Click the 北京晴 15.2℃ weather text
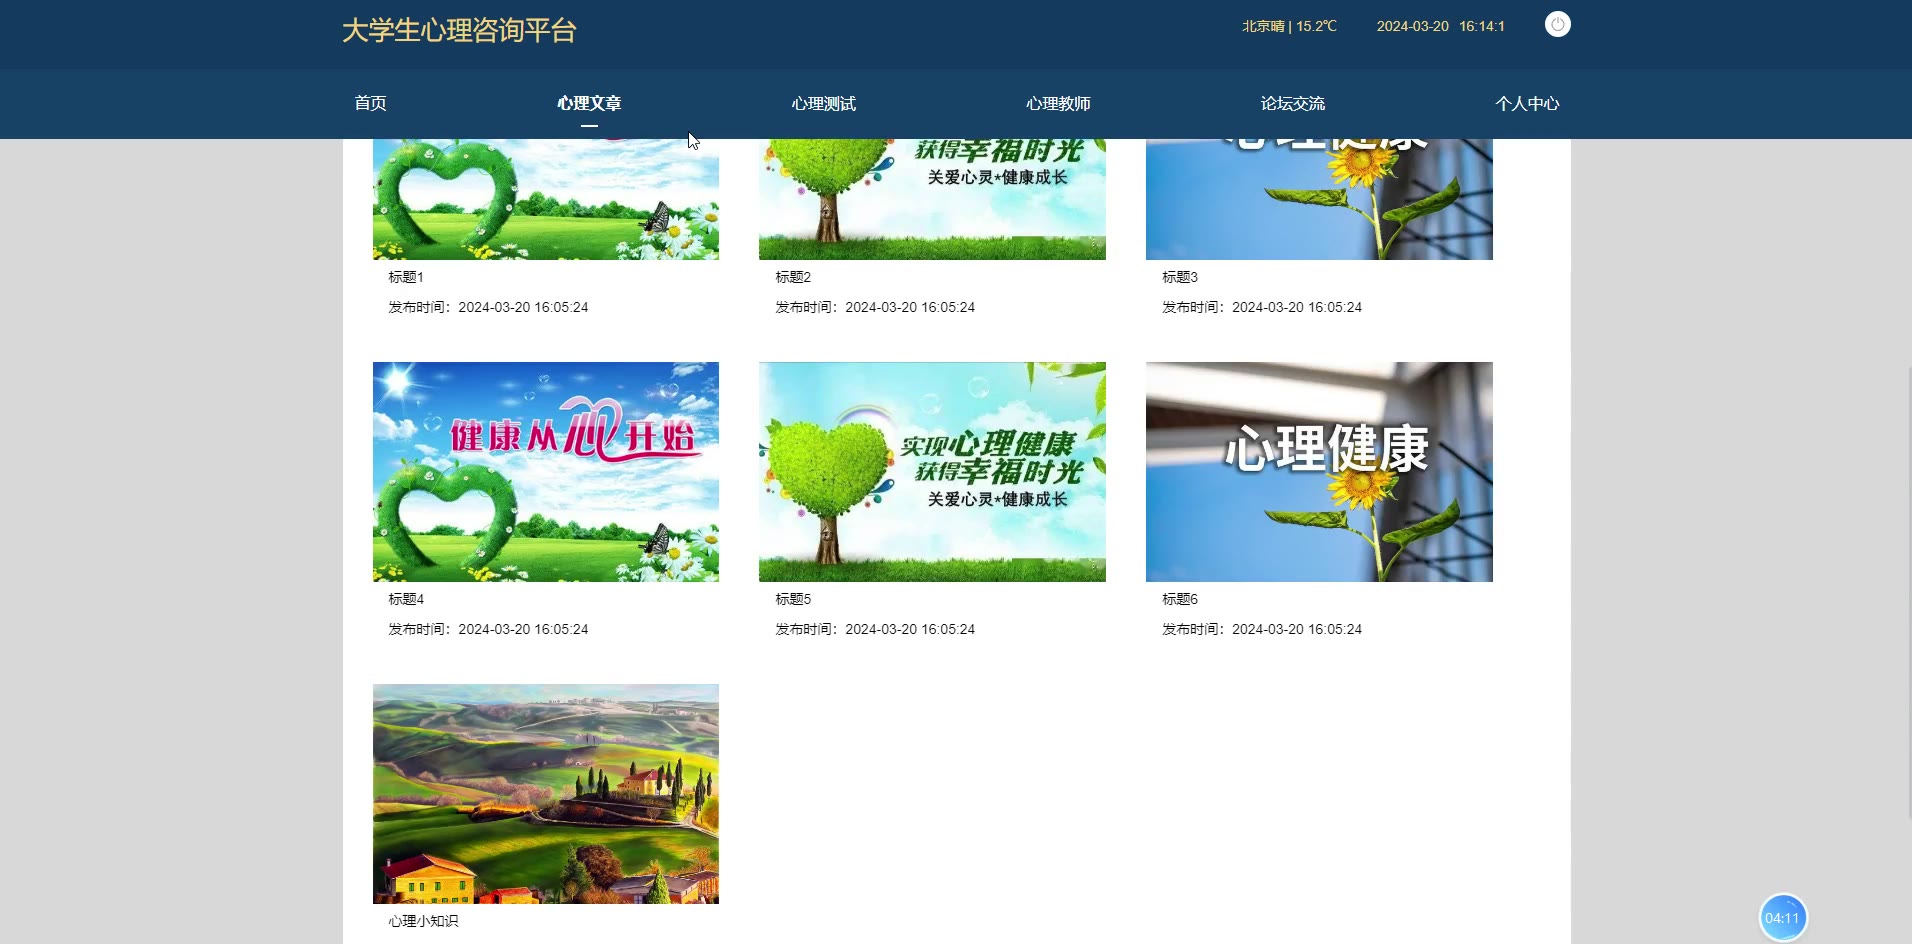Screen dimensions: 1912x944 tap(1289, 26)
